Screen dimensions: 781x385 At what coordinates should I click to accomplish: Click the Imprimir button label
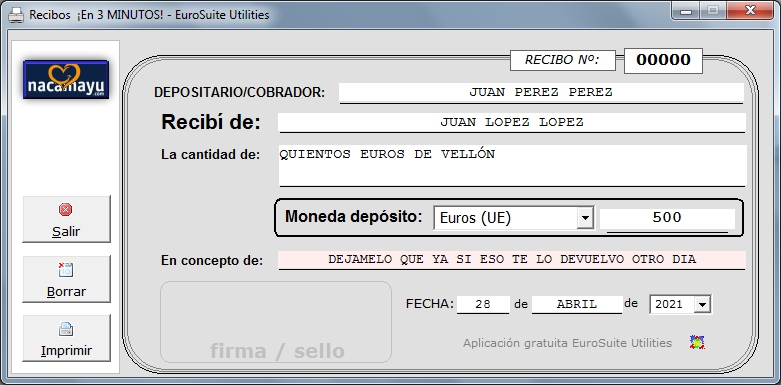click(66, 351)
